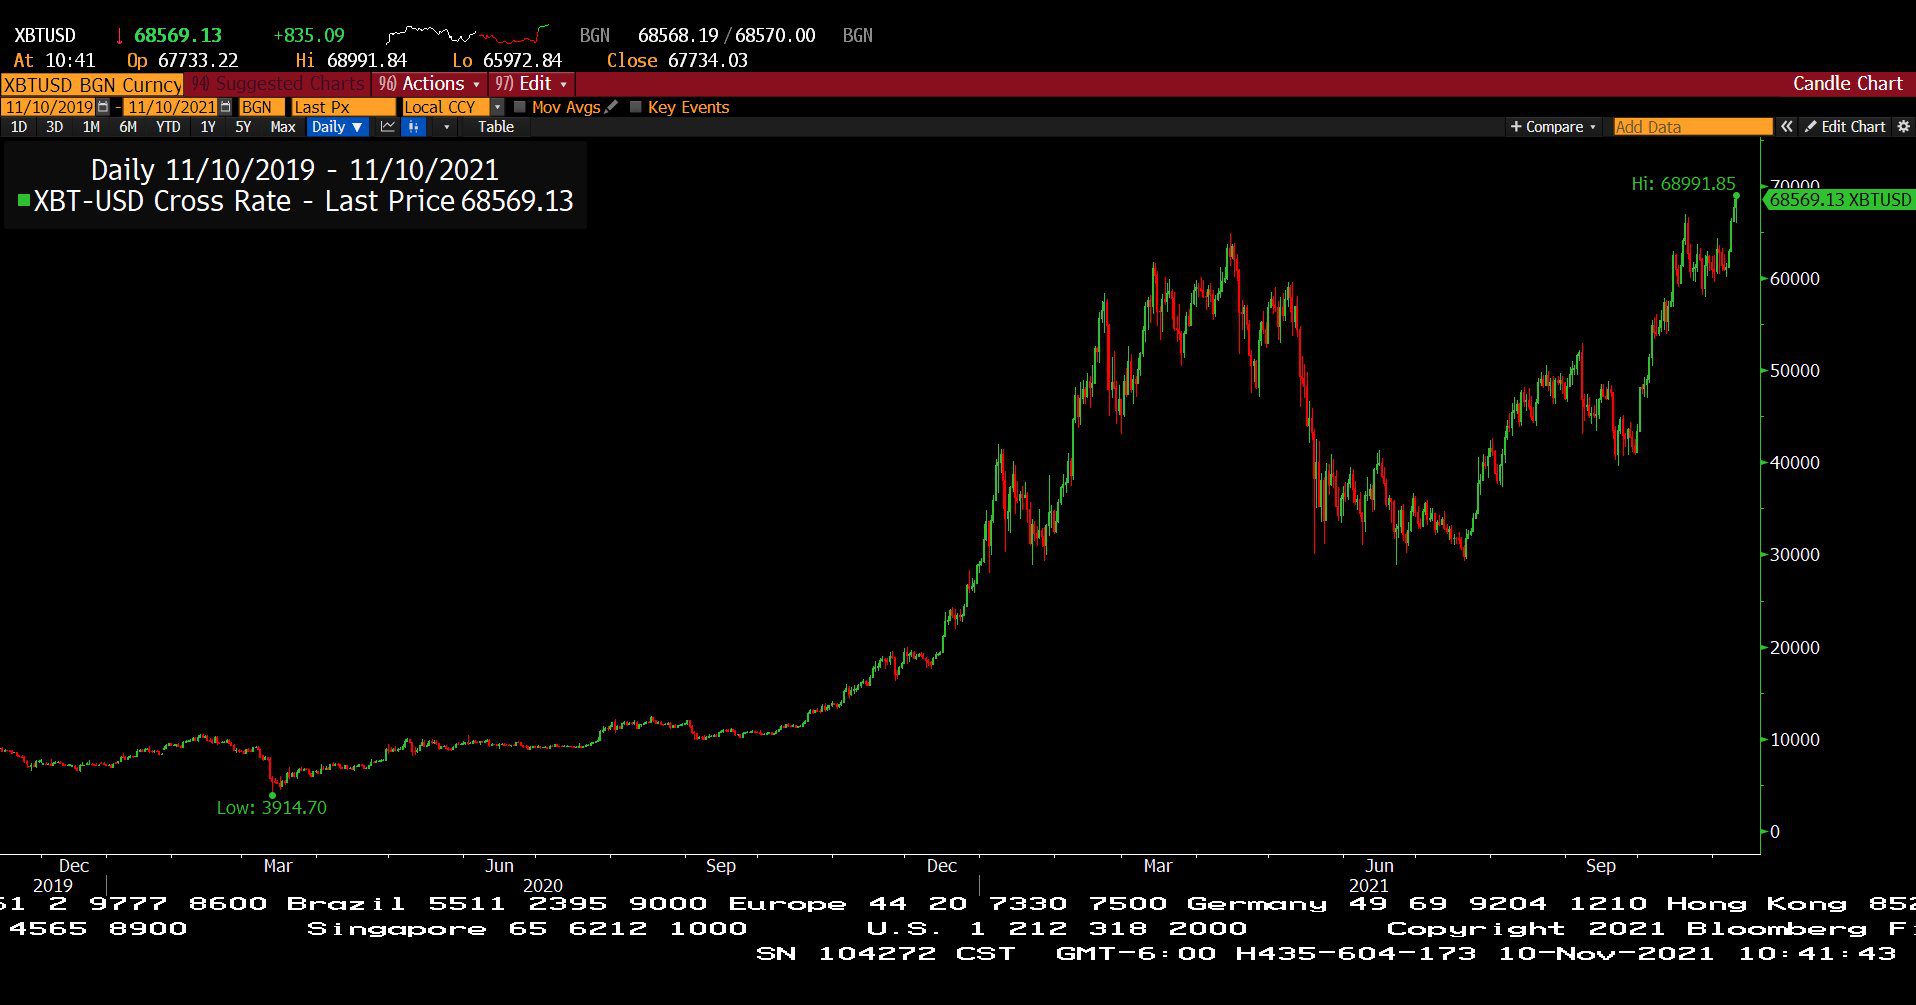Click the XBTUSD BGN Curncy security field
Screen dimensions: 1916x1005
click(x=92, y=85)
